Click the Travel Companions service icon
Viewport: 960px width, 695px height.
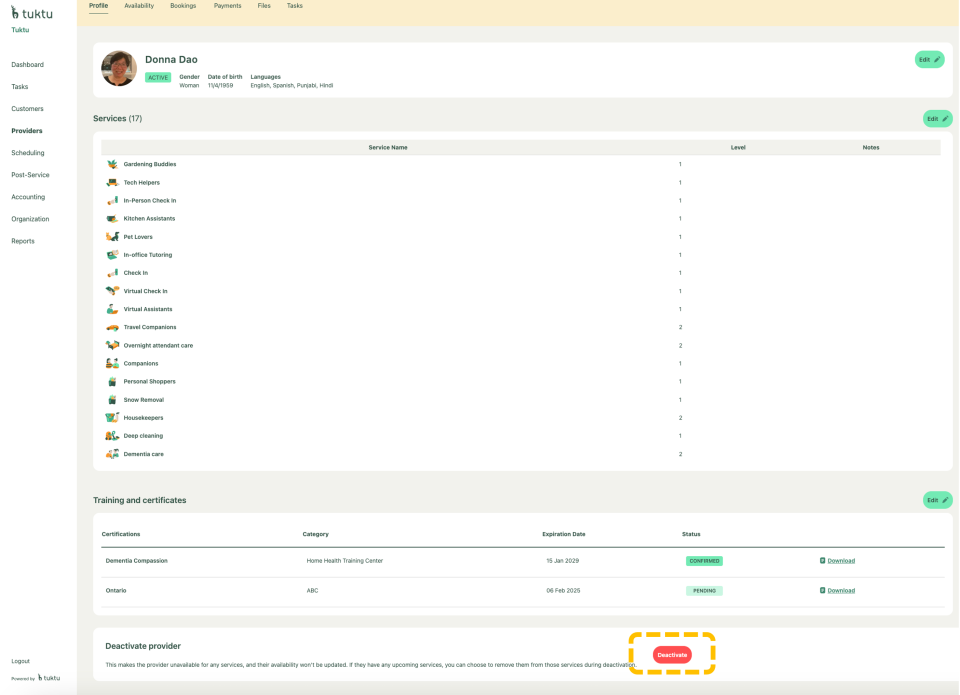112,327
